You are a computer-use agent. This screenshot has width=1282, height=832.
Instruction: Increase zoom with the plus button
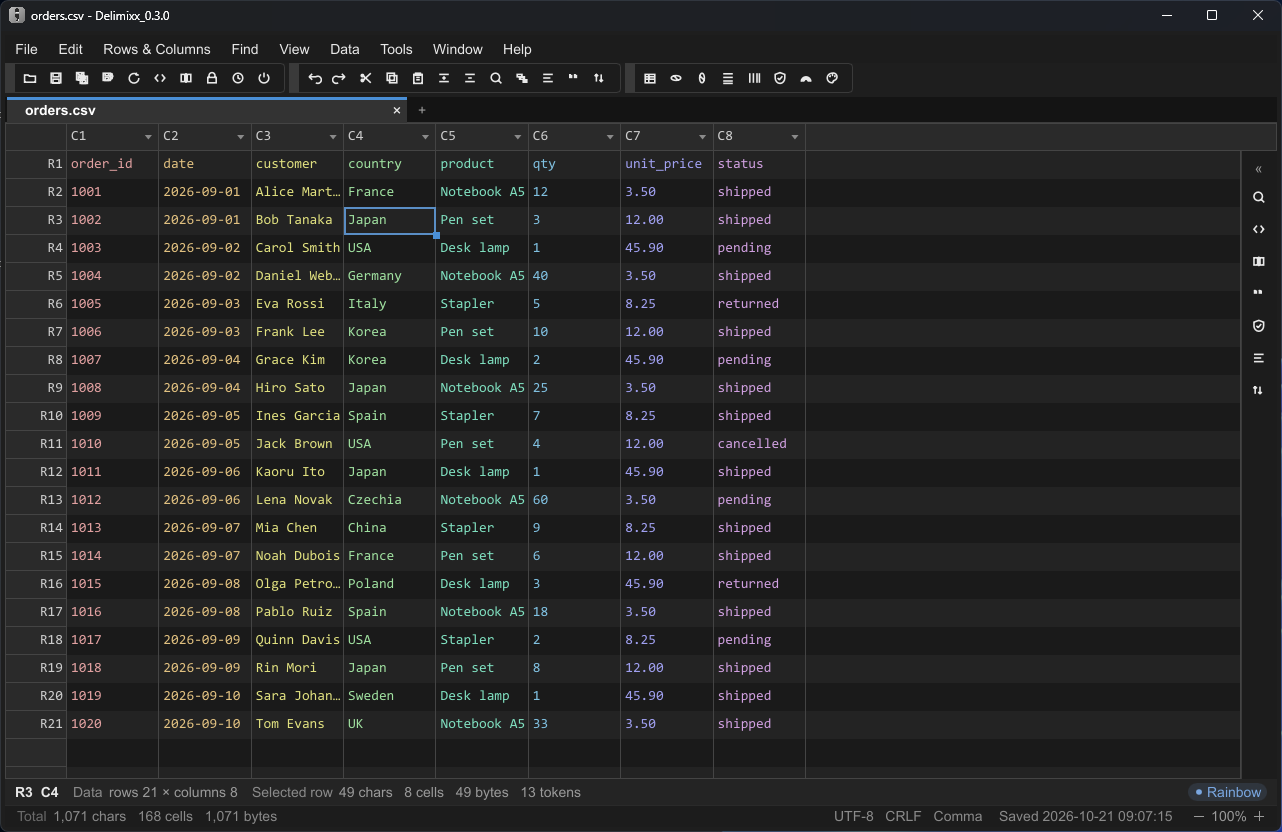point(1259,816)
